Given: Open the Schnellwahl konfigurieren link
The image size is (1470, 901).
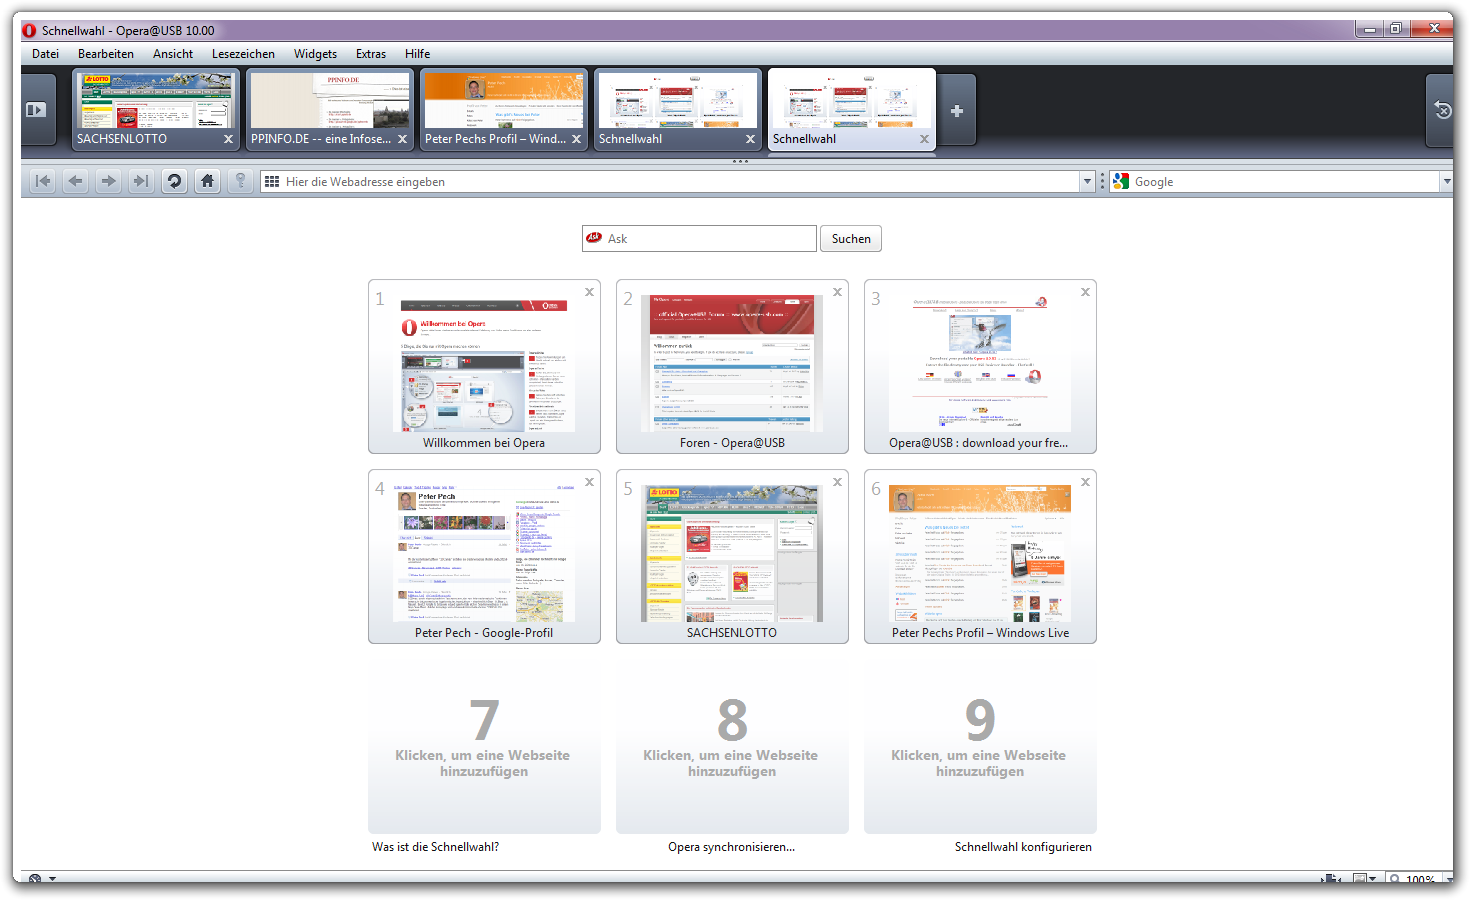Looking at the screenshot, I should click(1022, 847).
